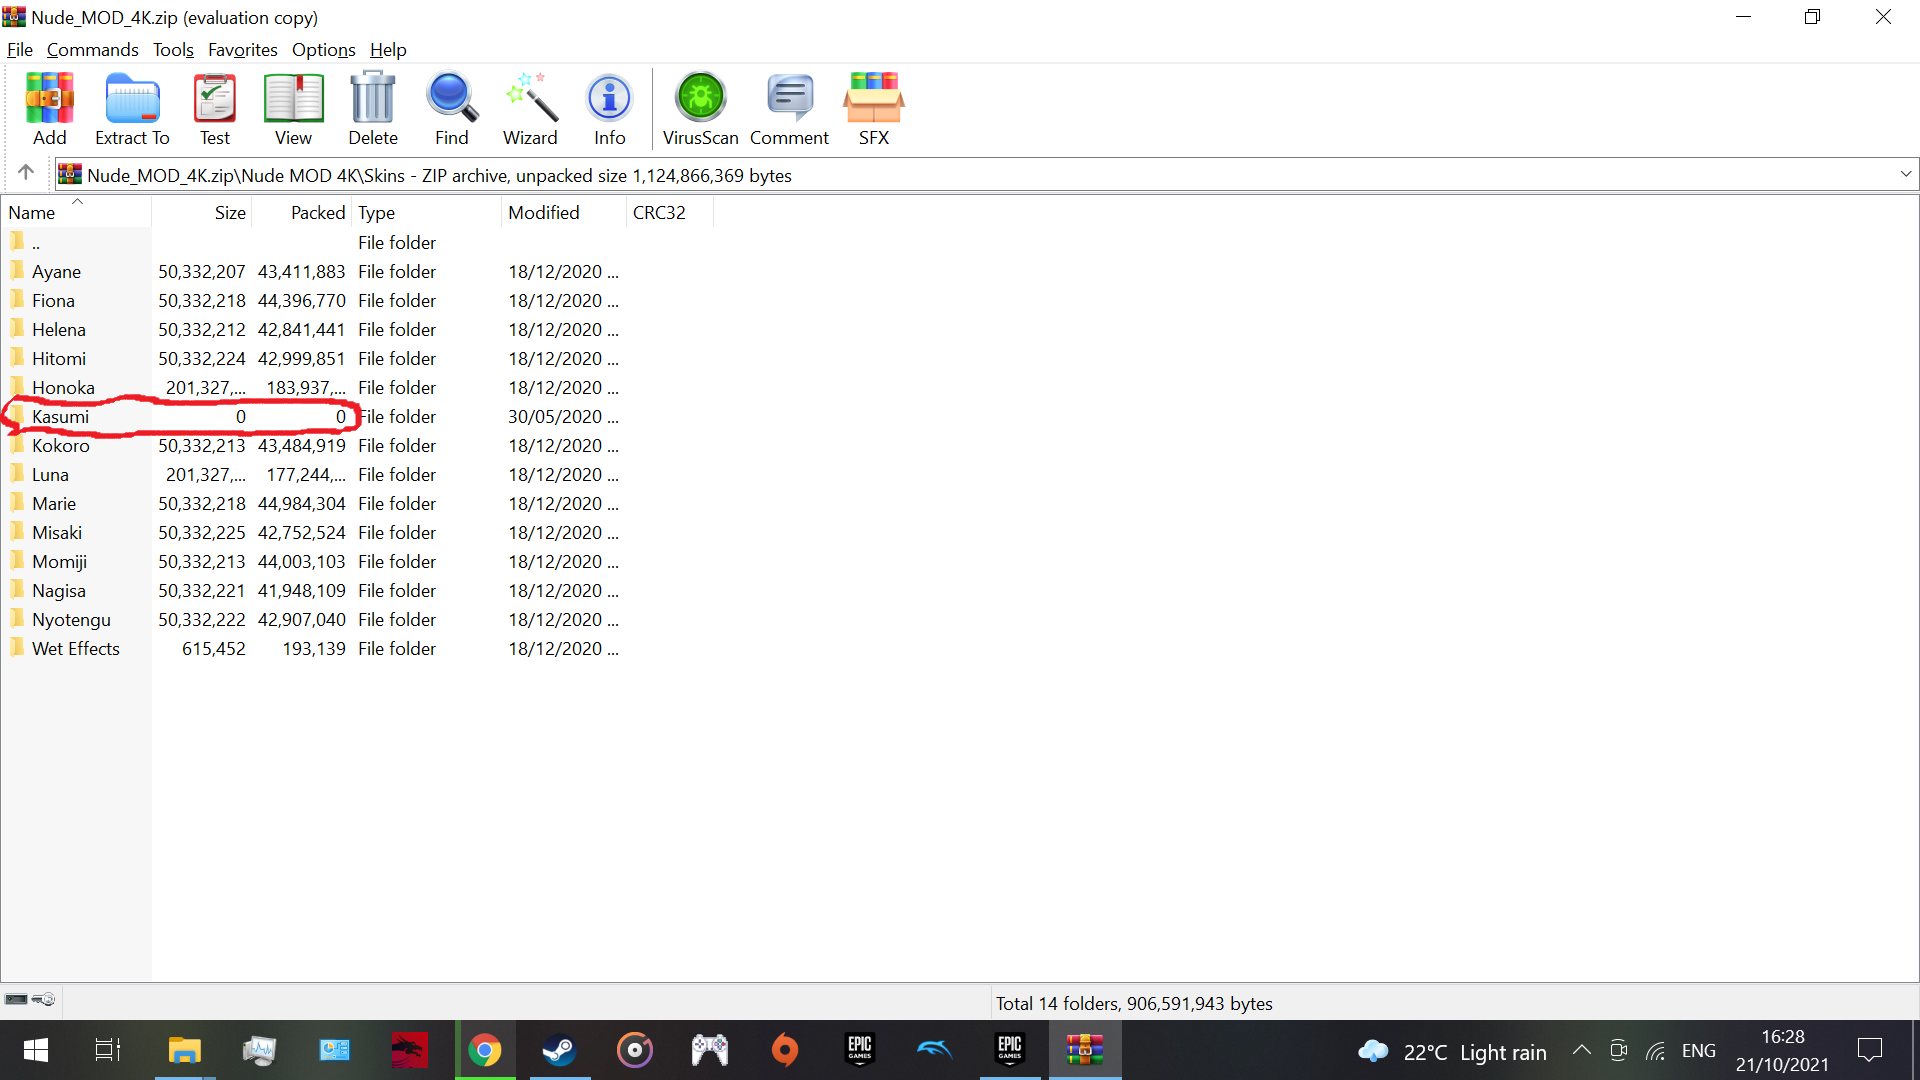The height and width of the screenshot is (1080, 1920).
Task: Go up one folder level arrow
Action: (26, 173)
